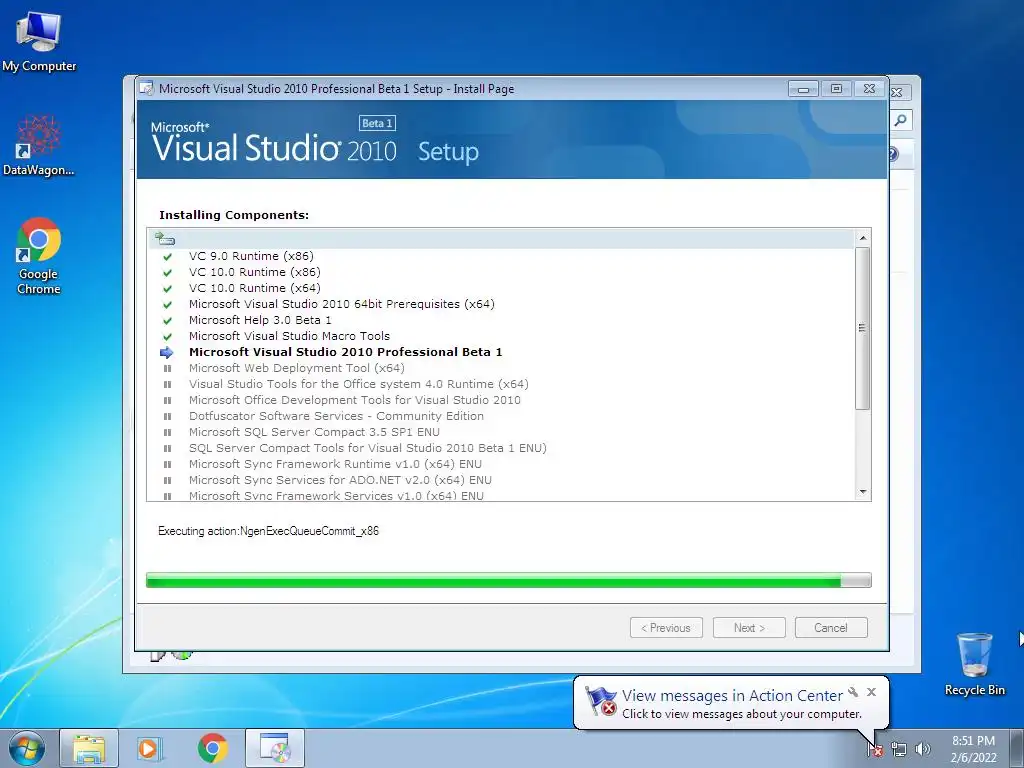Image resolution: width=1024 pixels, height=768 pixels.
Task: Select bold Microsoft Visual Studio 2010 Professional Beta 1
Action: (345, 352)
